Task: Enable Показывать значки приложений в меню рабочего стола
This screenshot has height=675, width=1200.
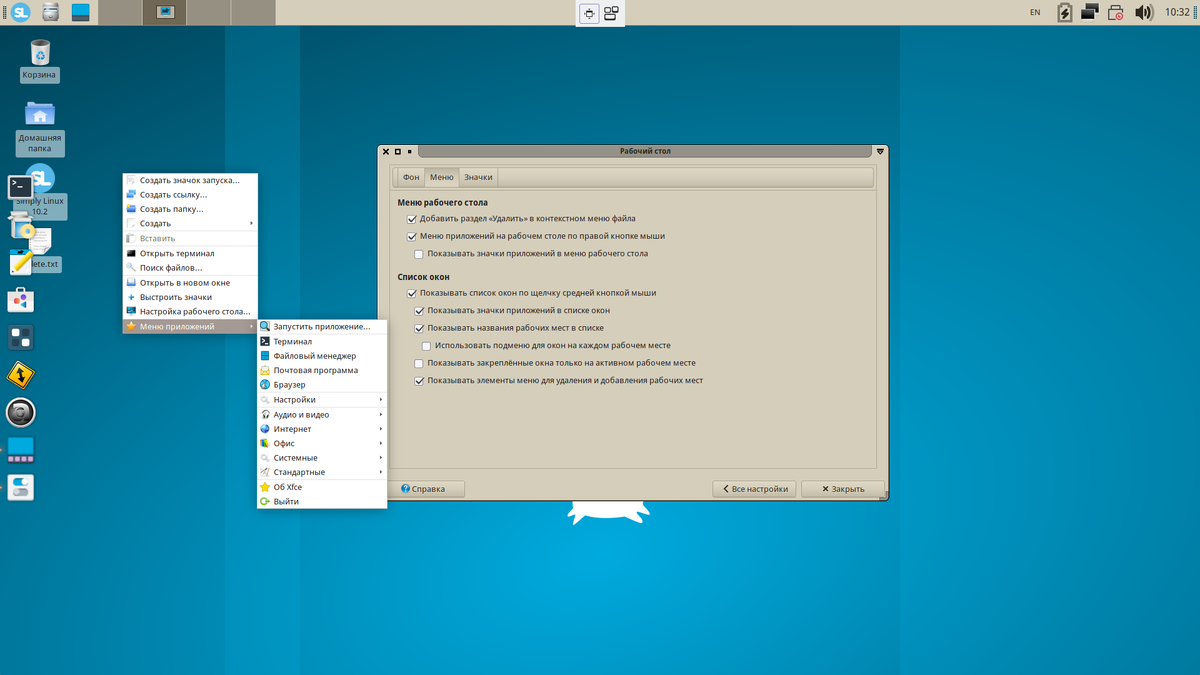Action: (418, 256)
